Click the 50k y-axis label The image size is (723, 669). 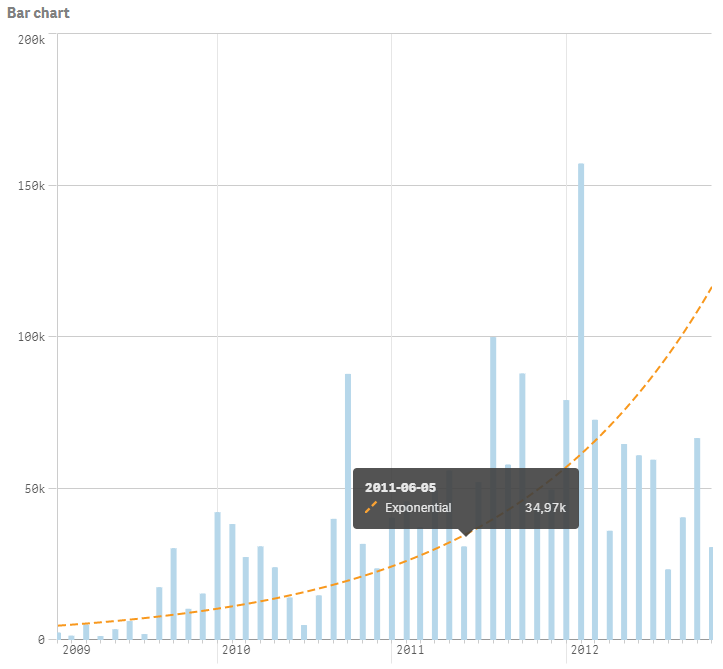pos(35,489)
